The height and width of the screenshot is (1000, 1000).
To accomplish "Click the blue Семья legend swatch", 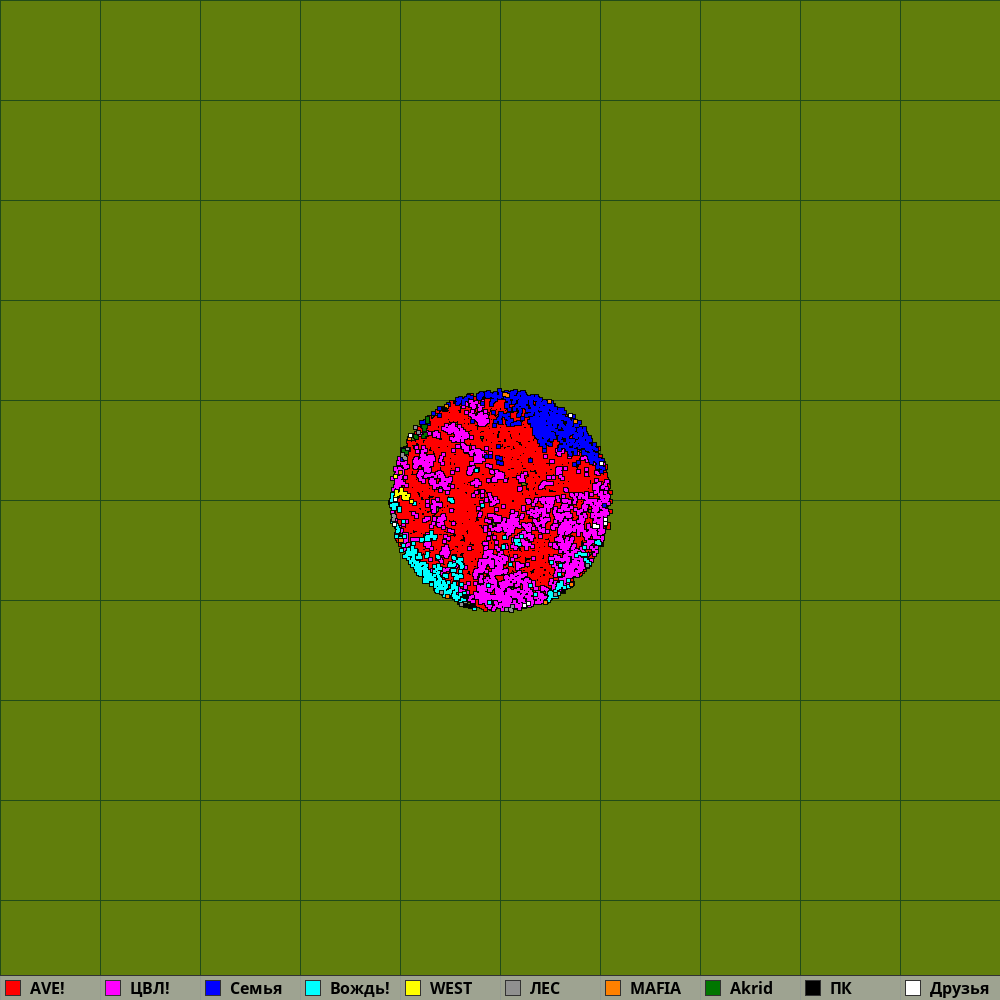I will tap(213, 988).
